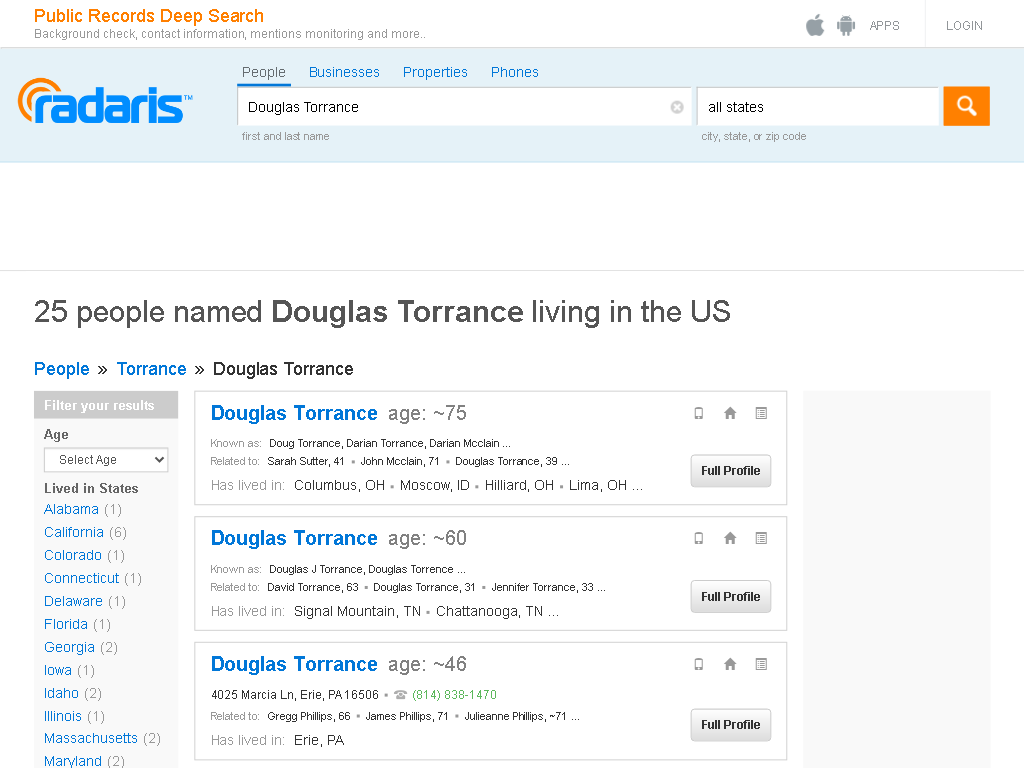Viewport: 1024px width, 768px height.
Task: Click the Radaris logo
Action: (105, 101)
